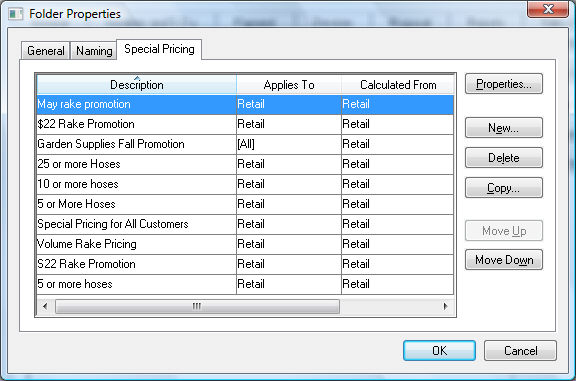Click the left scroll arrow of the list

point(45,306)
